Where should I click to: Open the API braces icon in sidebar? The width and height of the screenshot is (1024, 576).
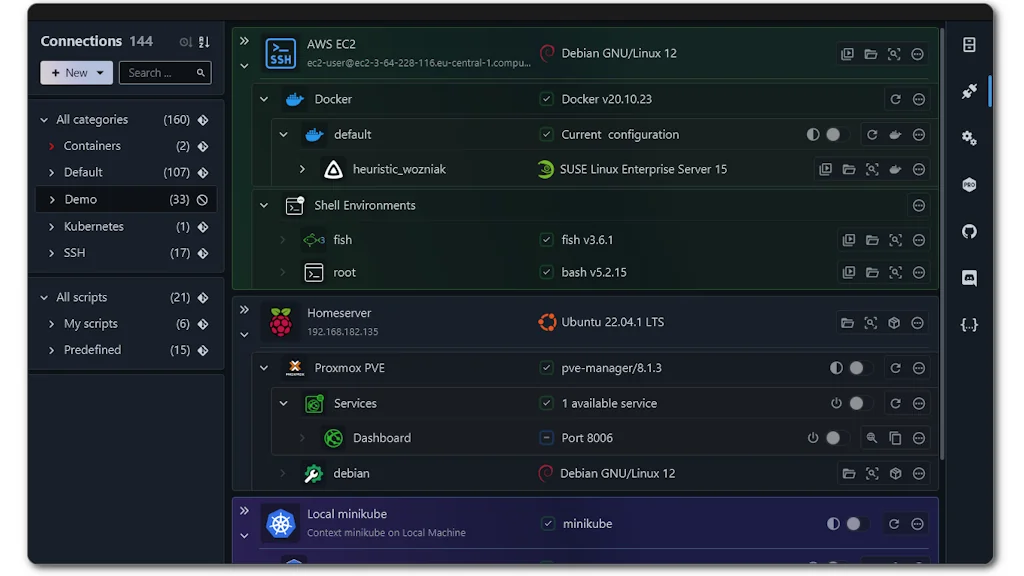(x=969, y=325)
